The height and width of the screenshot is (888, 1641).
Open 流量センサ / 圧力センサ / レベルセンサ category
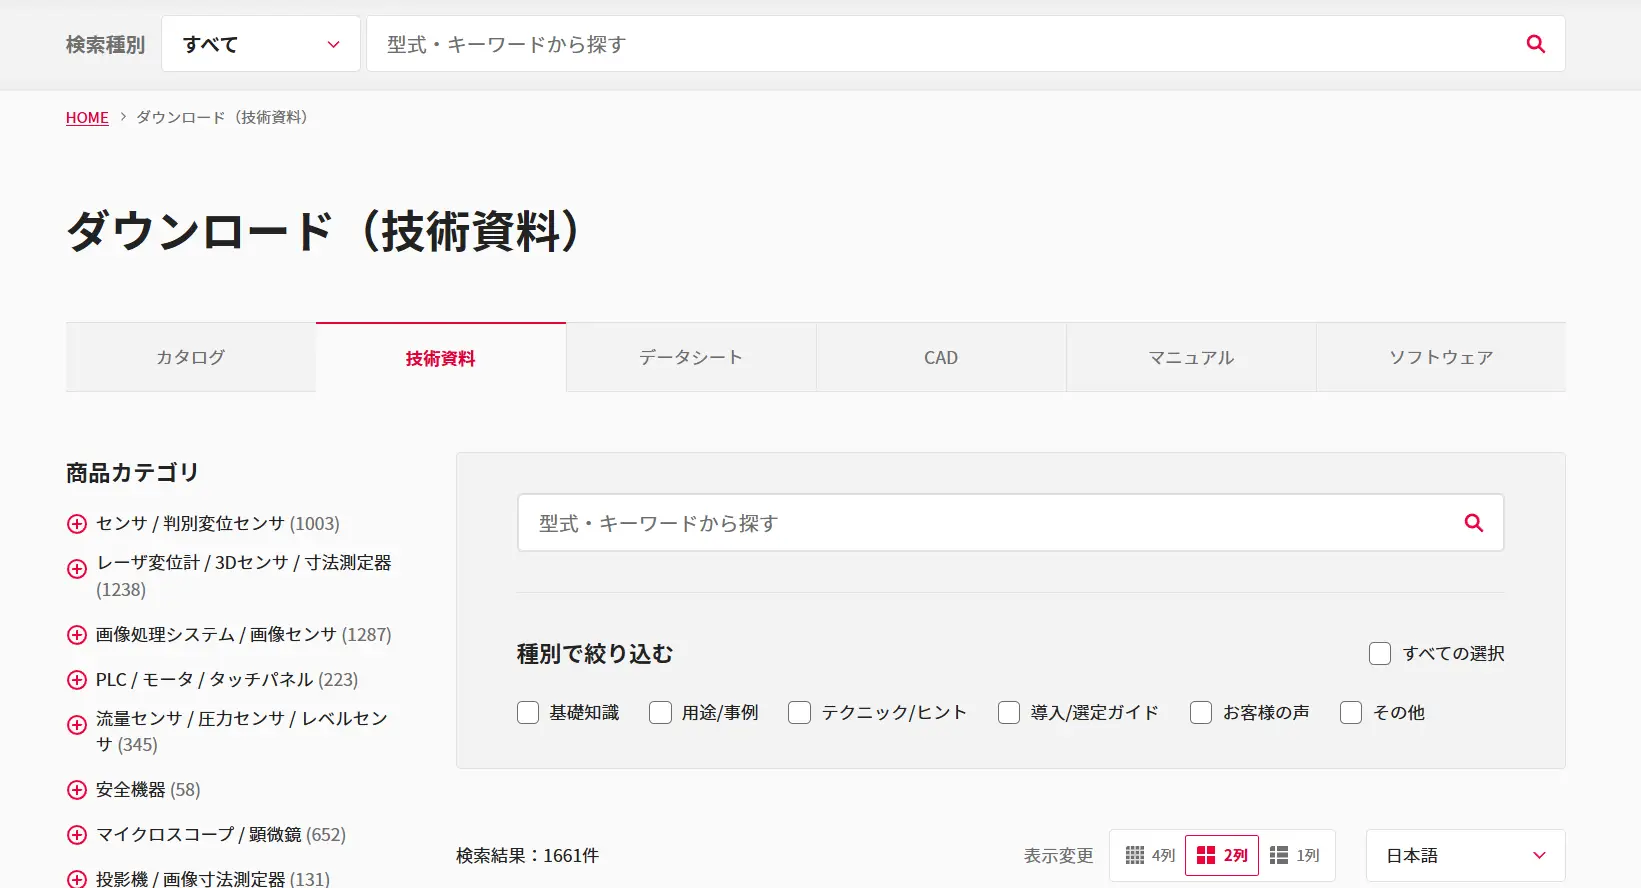[242, 731]
